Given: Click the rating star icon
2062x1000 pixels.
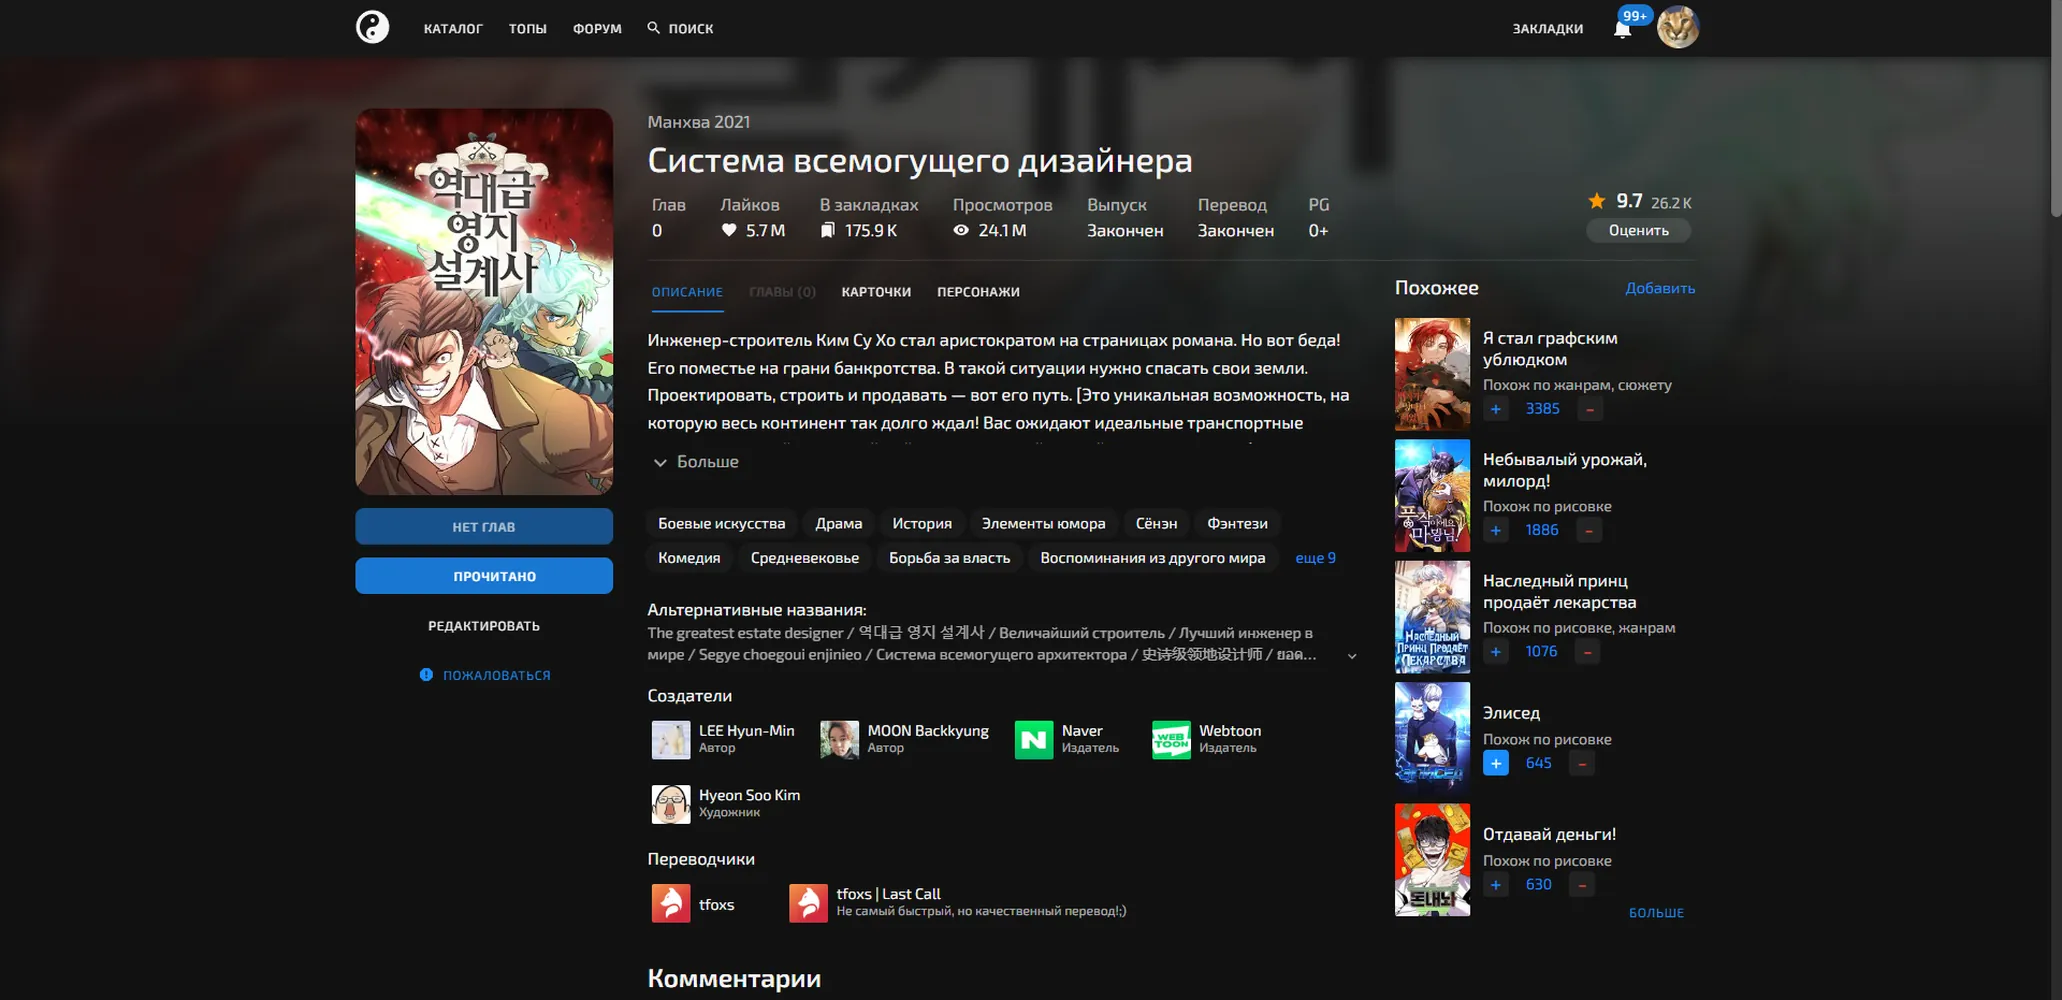Looking at the screenshot, I should coord(1597,201).
